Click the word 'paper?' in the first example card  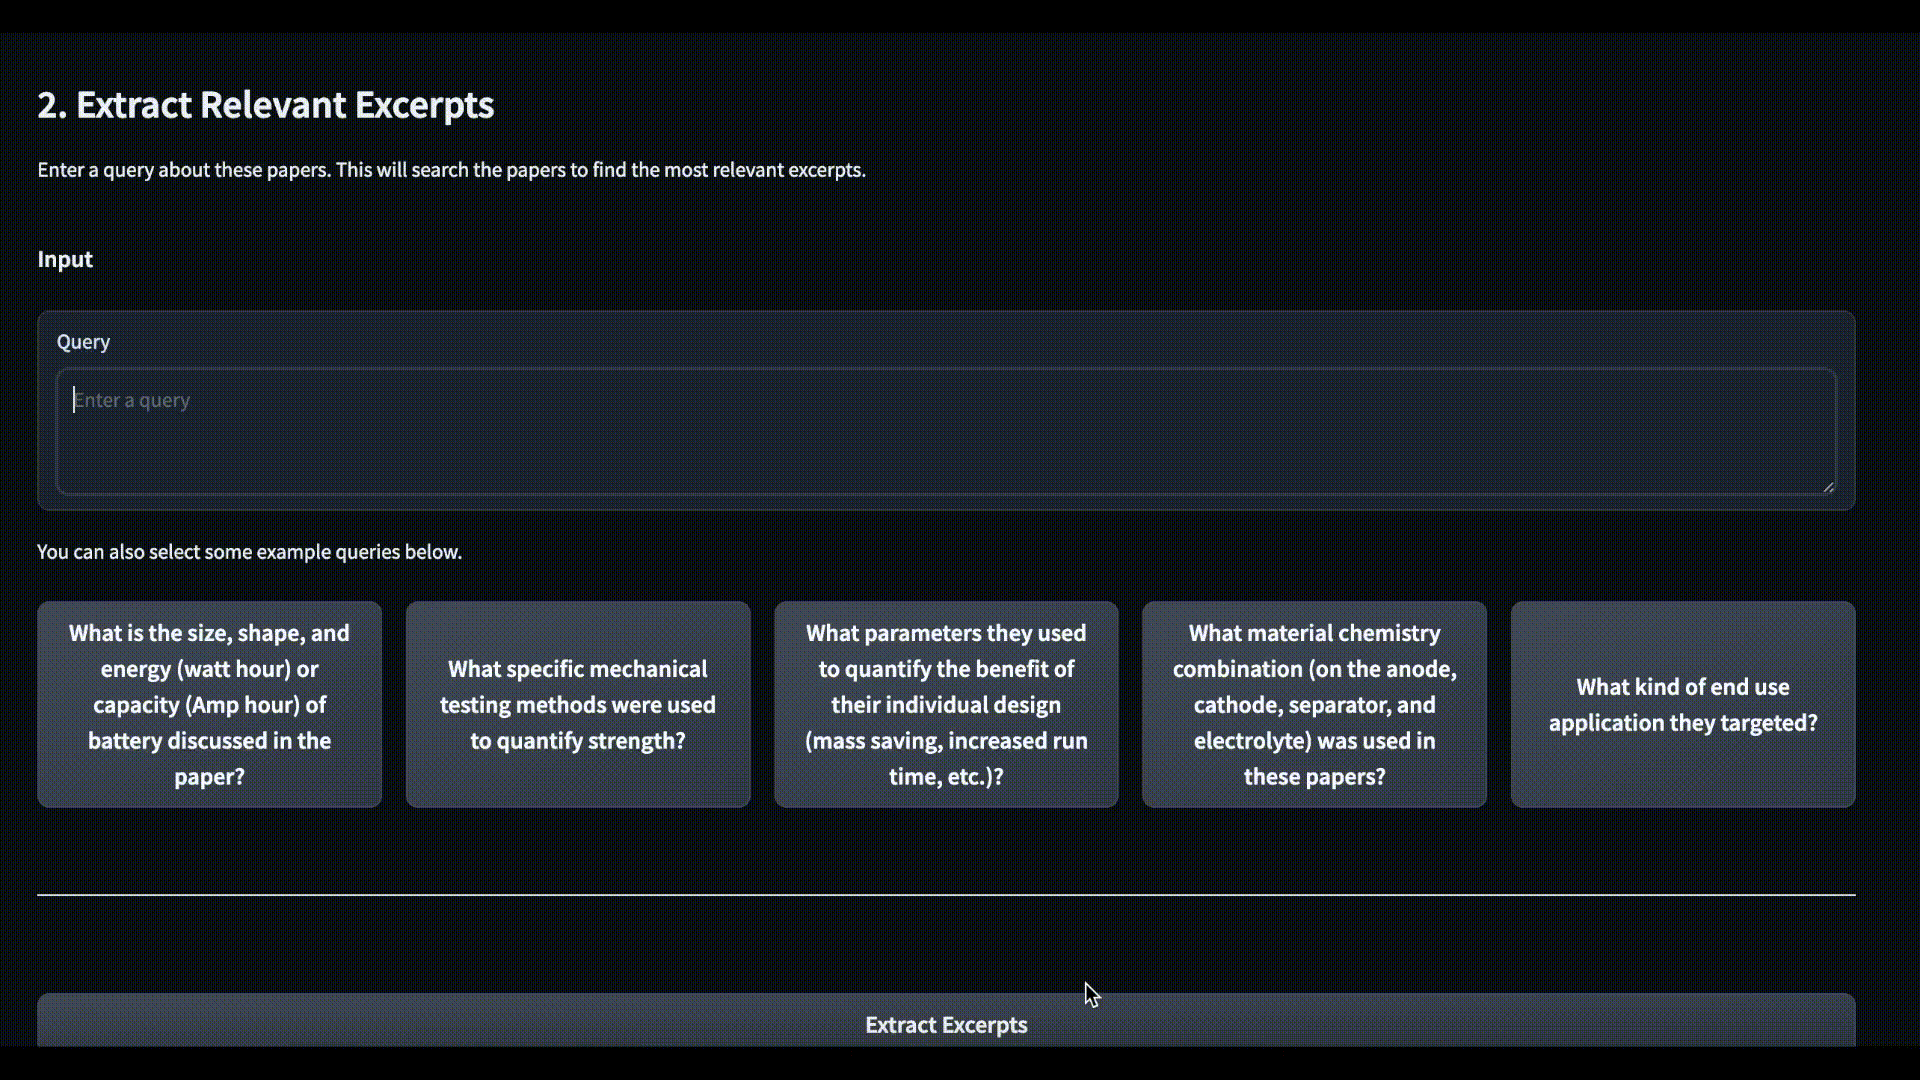[209, 777]
